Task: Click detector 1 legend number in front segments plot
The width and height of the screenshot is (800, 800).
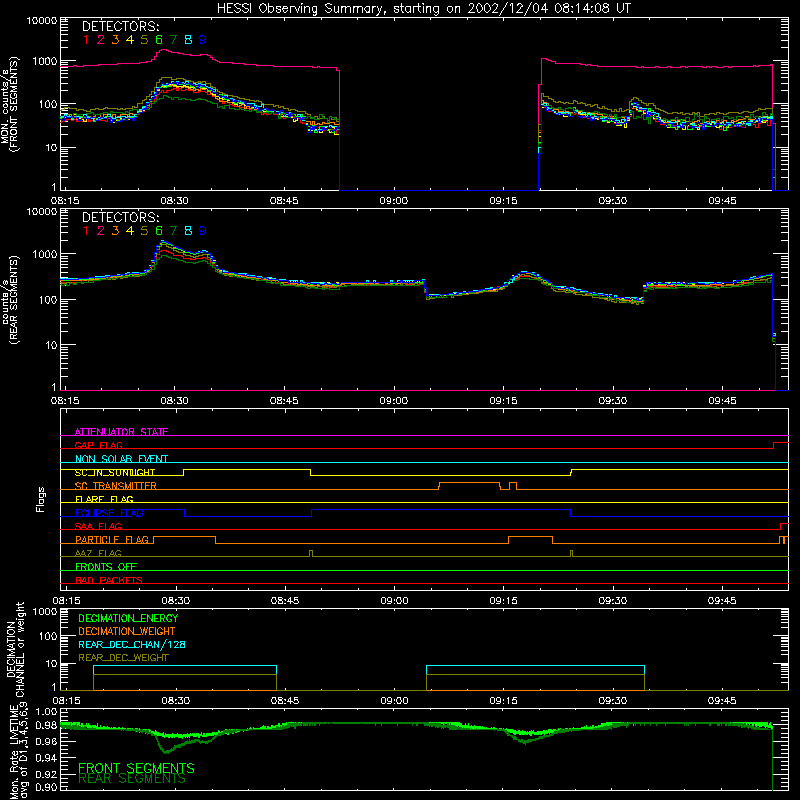Action: point(86,40)
